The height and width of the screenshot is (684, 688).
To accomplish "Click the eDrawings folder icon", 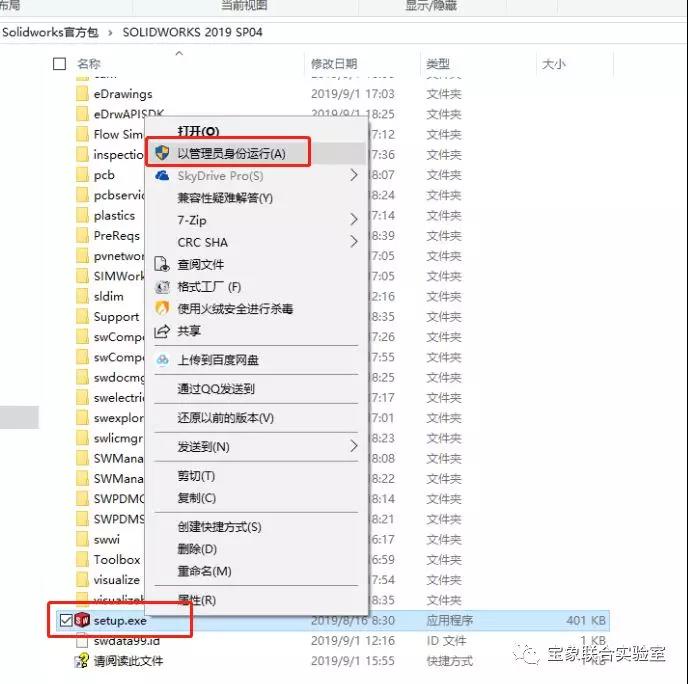I will click(x=82, y=93).
